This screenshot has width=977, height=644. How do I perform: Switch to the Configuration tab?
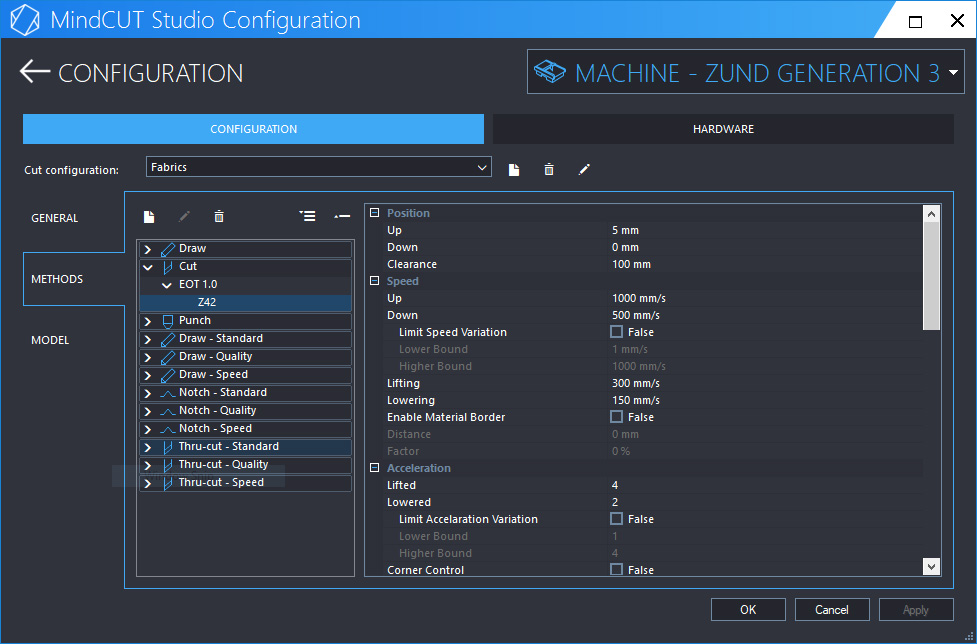254,129
